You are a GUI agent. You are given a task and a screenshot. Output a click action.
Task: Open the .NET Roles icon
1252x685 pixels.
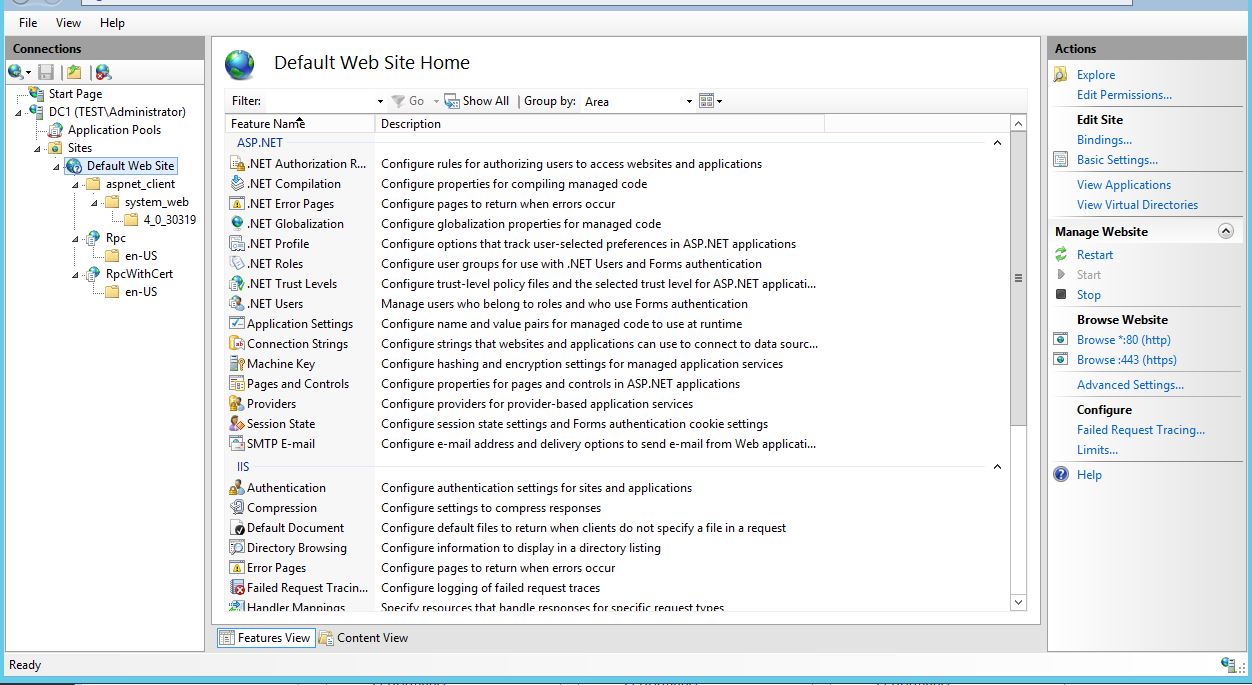coord(237,264)
